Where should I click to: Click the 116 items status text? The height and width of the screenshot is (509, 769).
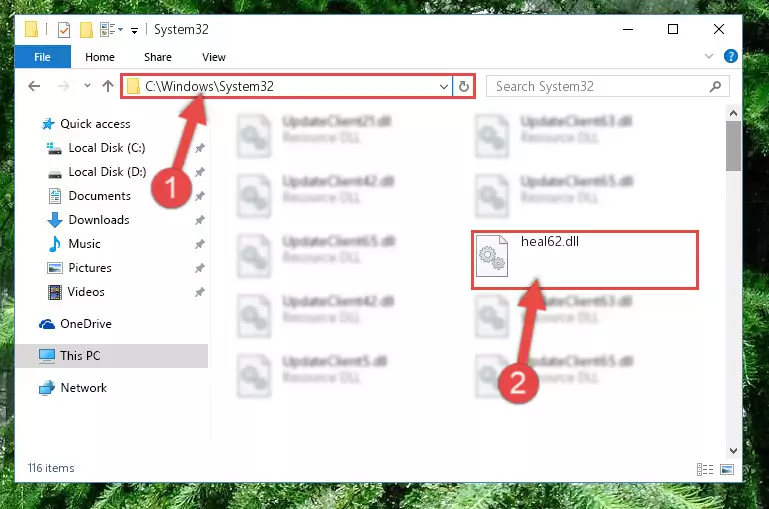51,468
